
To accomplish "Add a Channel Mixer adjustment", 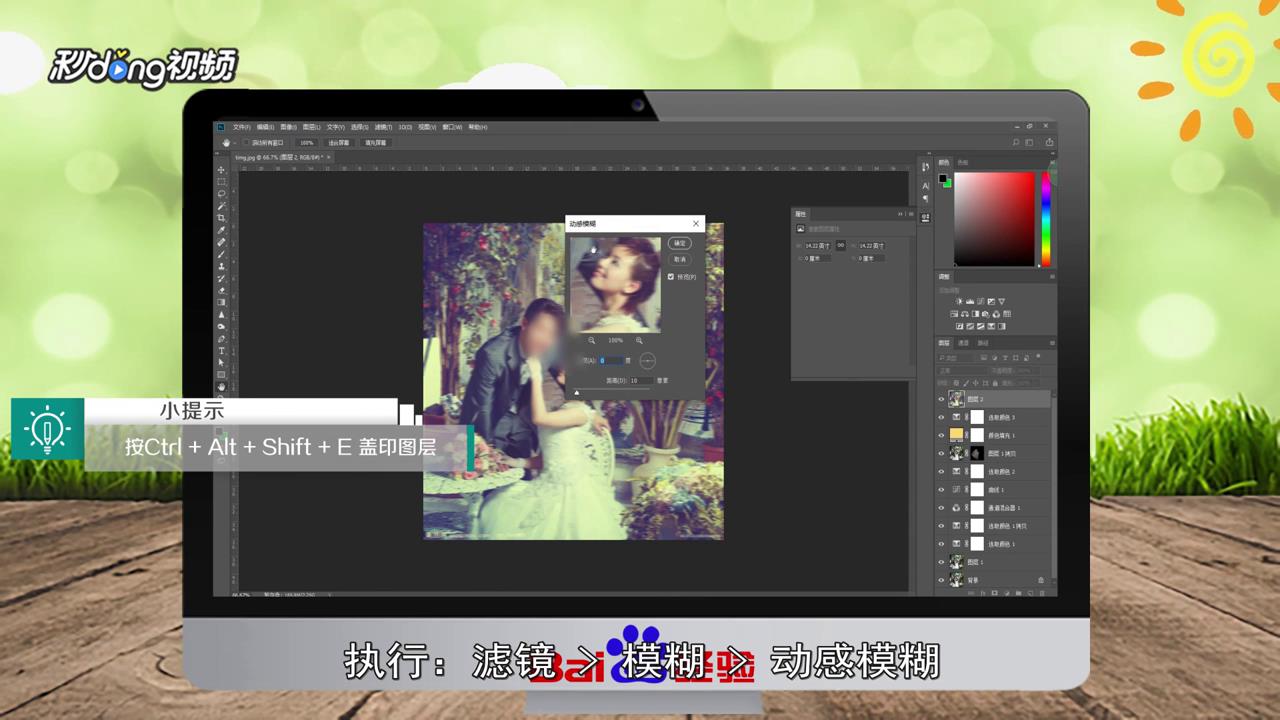I will coord(996,314).
